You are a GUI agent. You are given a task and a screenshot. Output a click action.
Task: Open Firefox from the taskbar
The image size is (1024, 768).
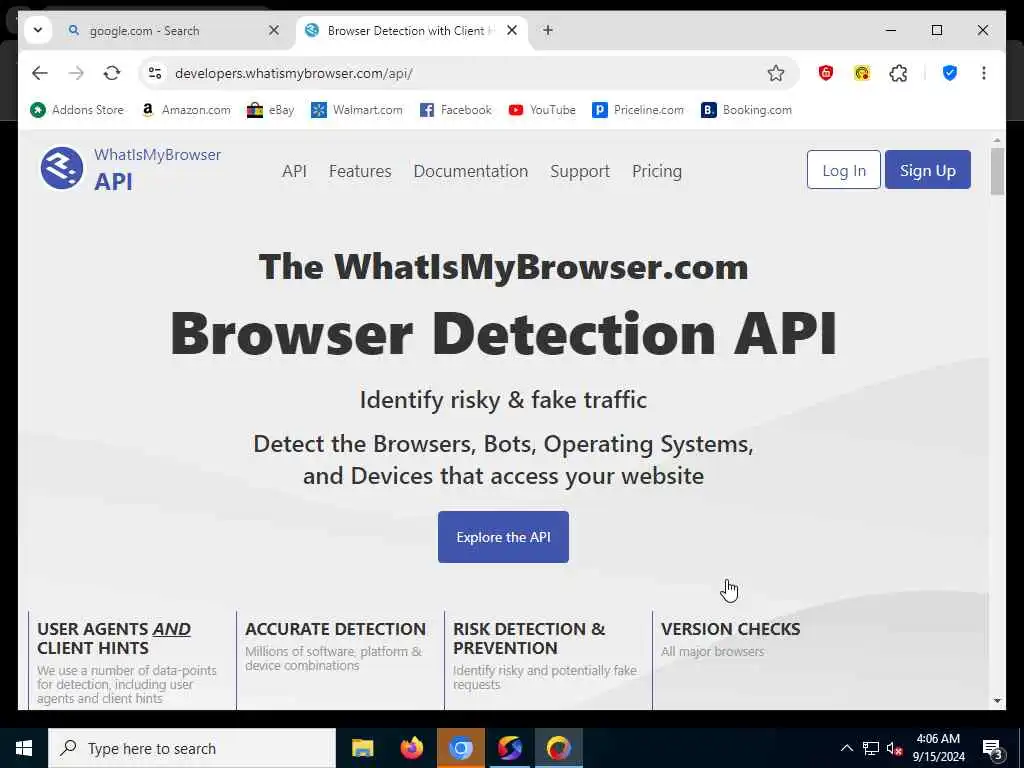pyautogui.click(x=411, y=748)
